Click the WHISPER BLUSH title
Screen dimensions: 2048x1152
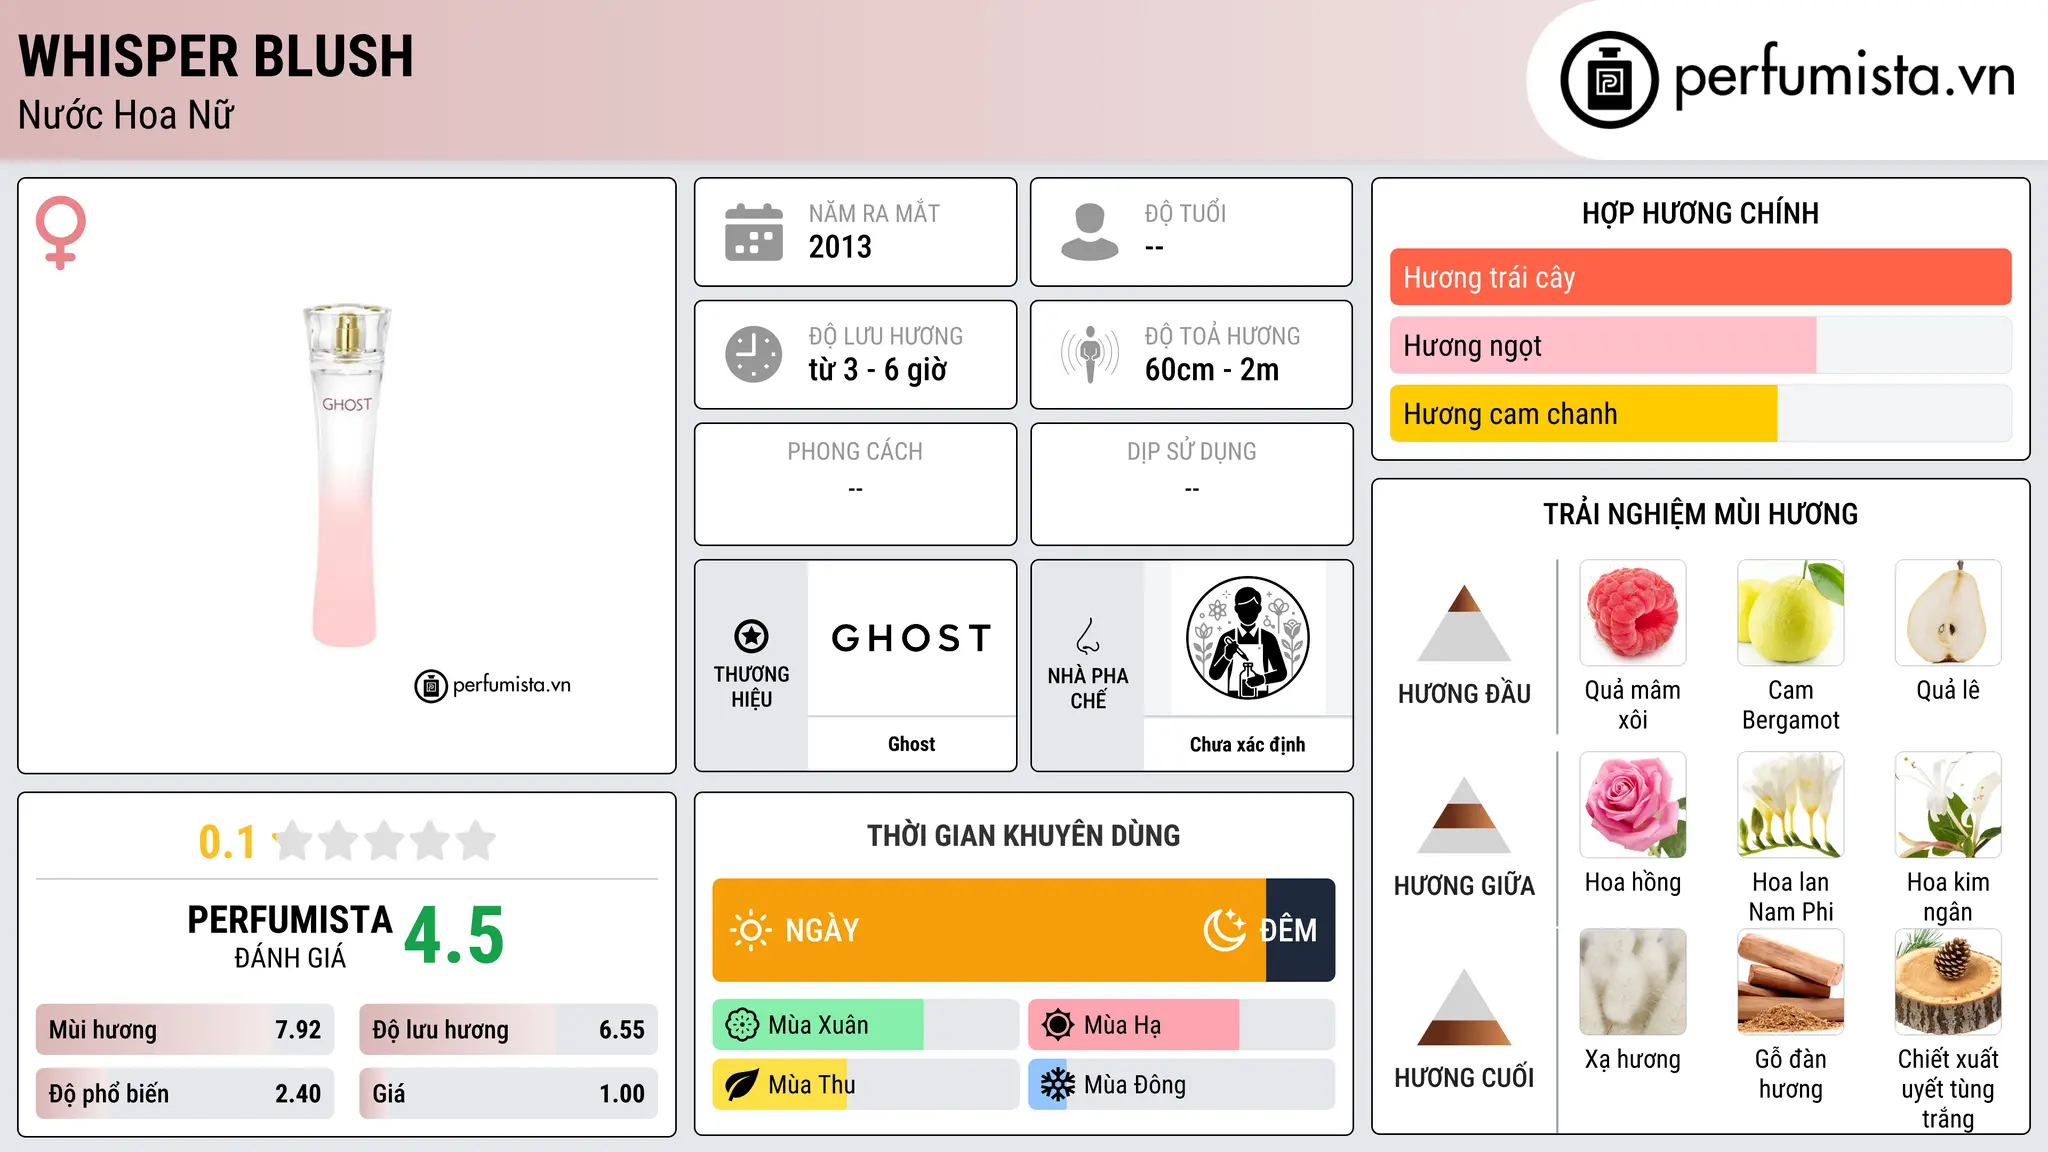point(216,56)
